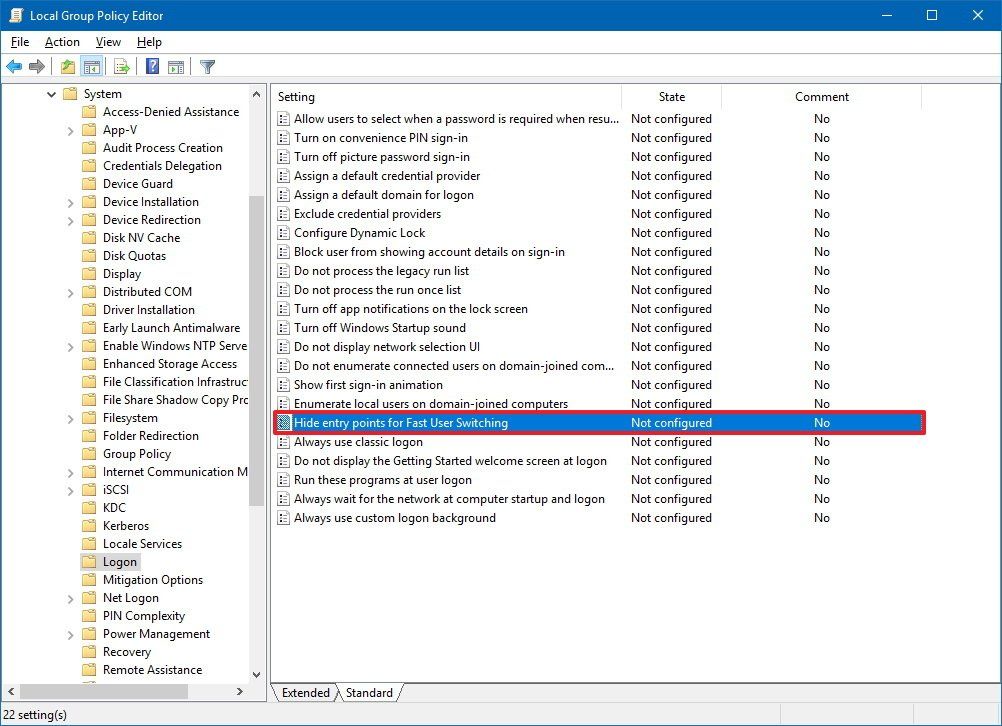Click the Show/Hide Action Pane icon
Screen dimensions: 1002x726
click(176, 66)
